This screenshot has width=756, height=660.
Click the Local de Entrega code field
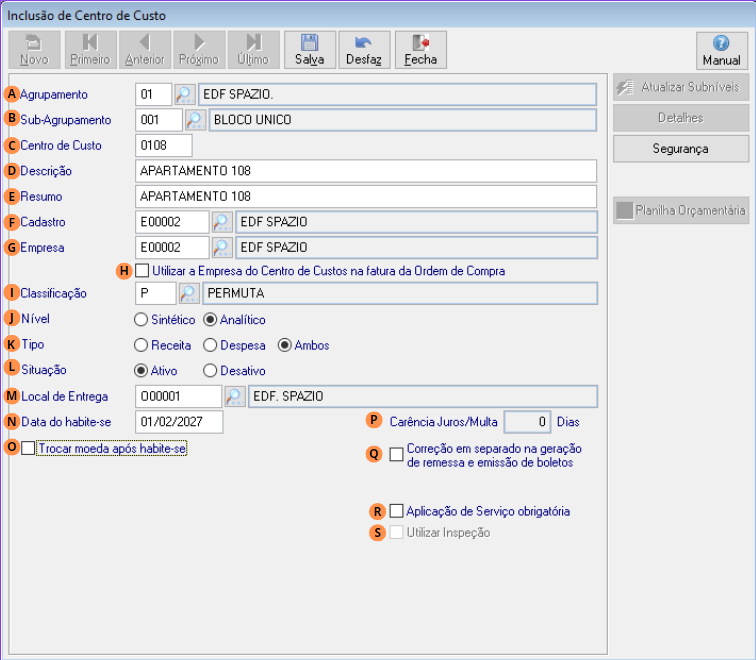178,396
